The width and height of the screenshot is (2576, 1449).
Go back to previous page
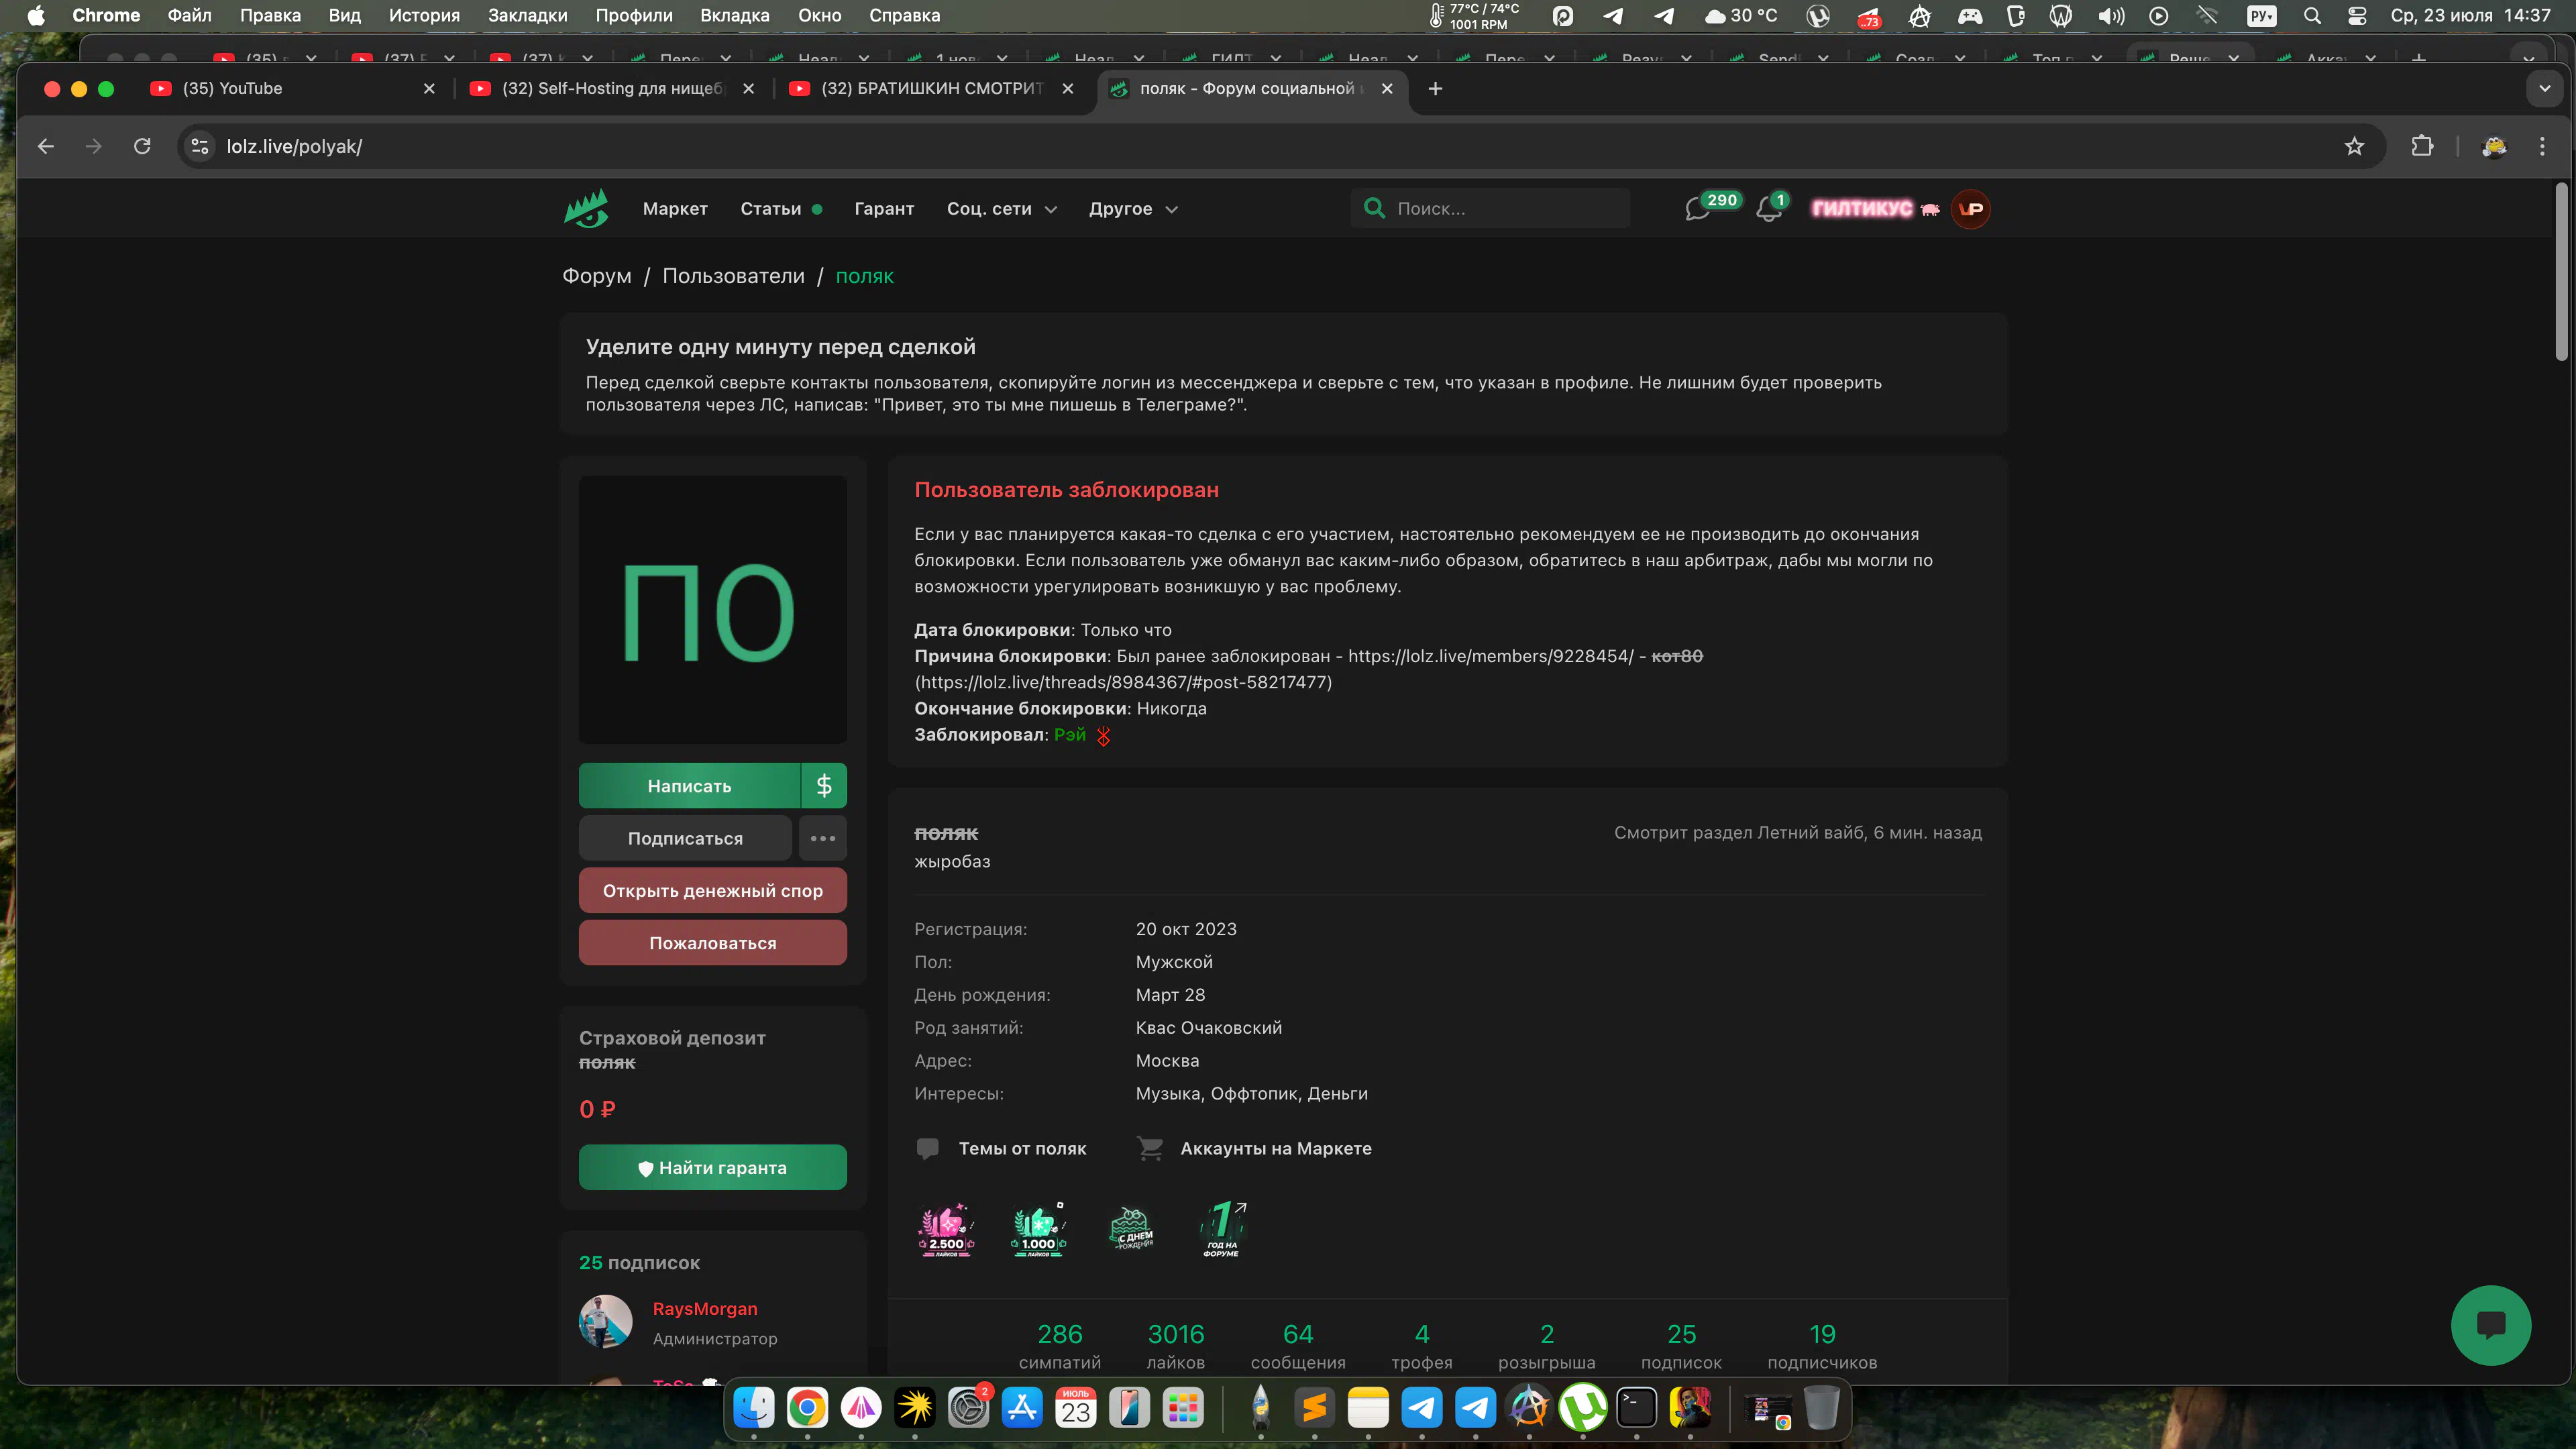[46, 146]
